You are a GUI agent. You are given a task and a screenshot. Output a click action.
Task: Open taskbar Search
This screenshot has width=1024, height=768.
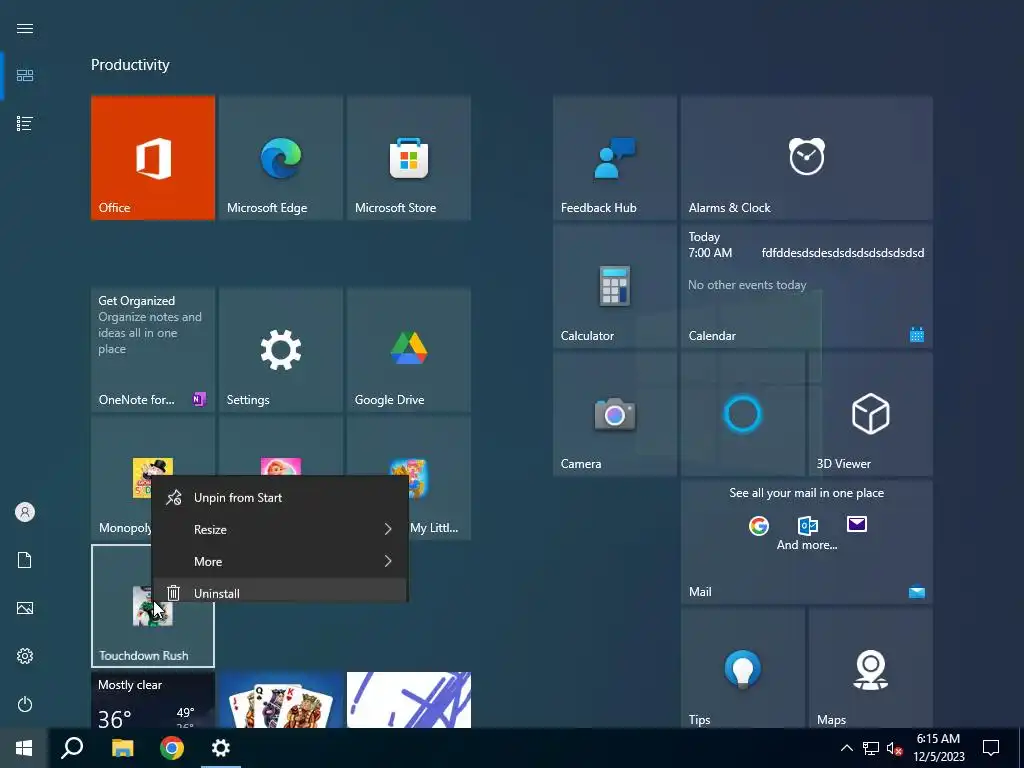(x=72, y=748)
